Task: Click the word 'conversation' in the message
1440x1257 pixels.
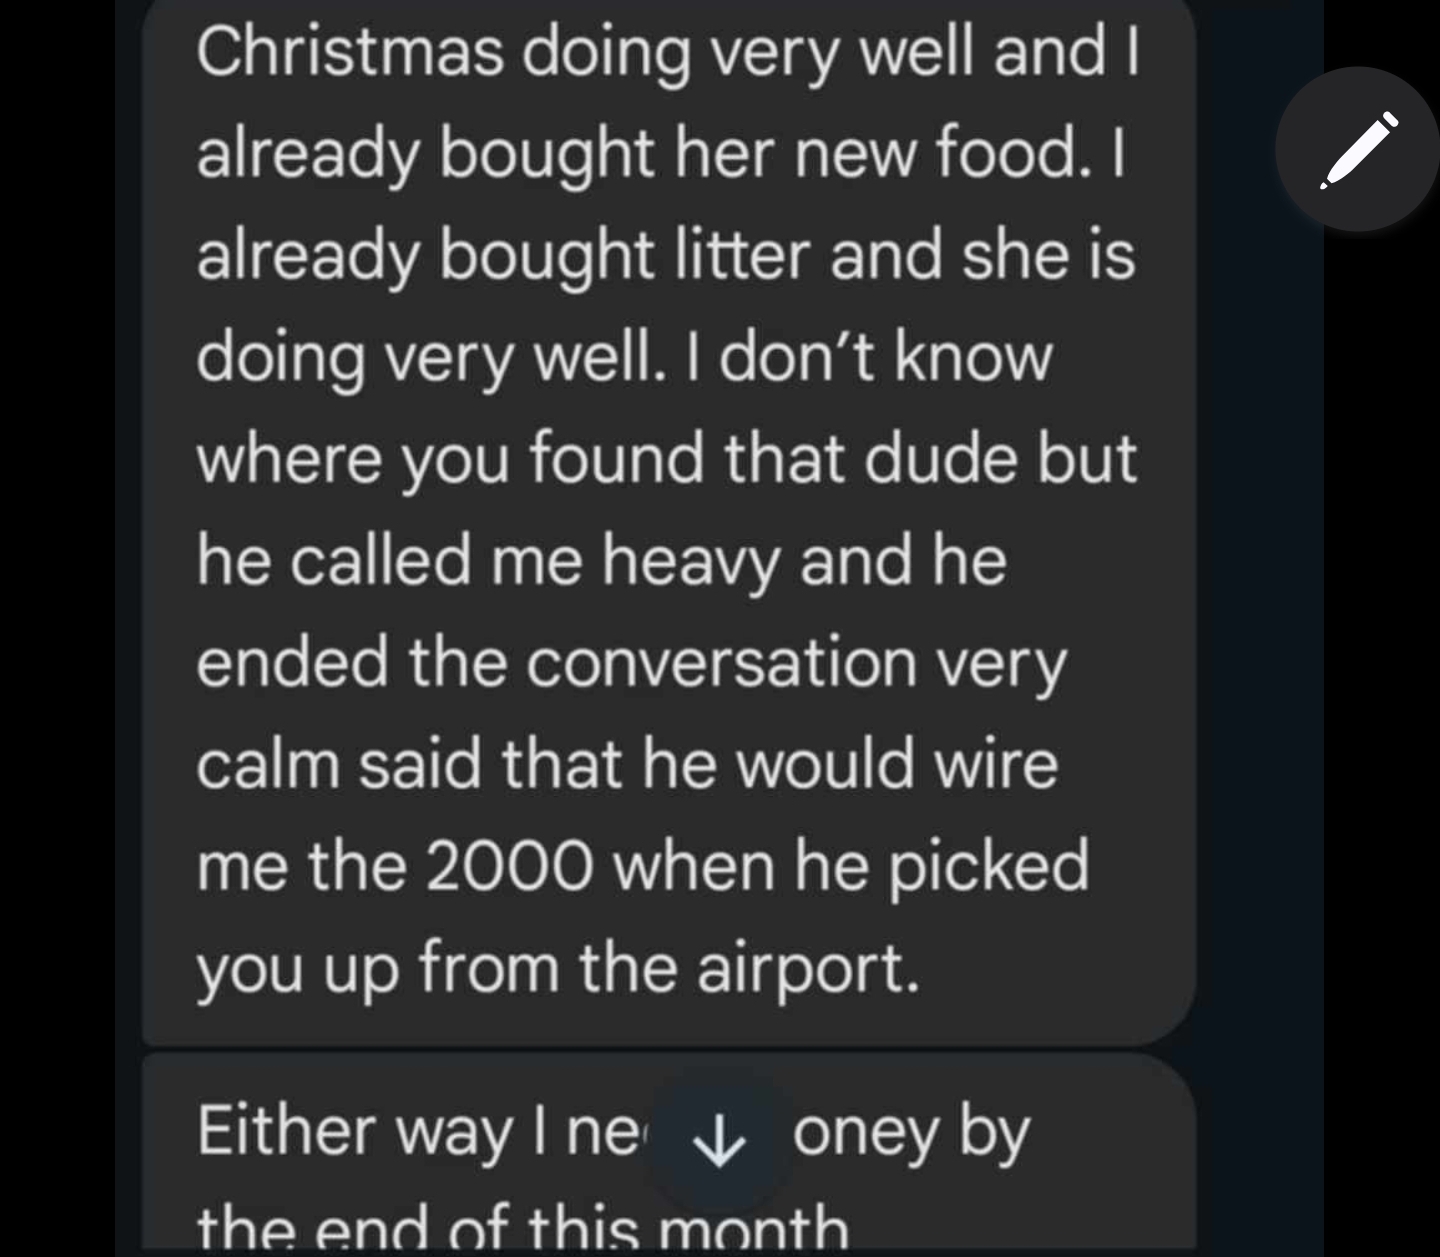Action: (721, 662)
